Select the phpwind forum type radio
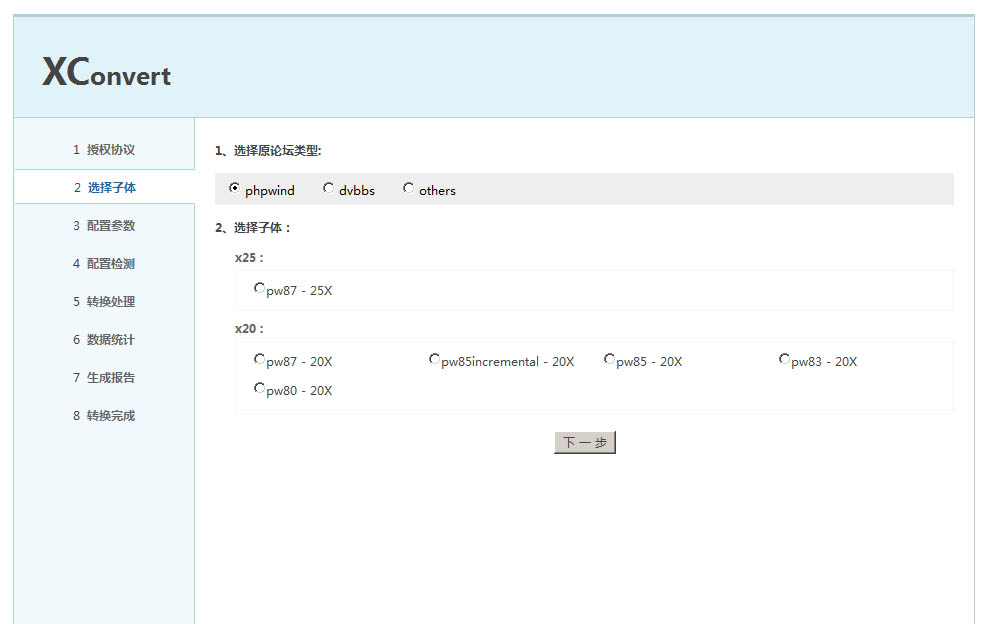This screenshot has height=624, width=996. (235, 188)
